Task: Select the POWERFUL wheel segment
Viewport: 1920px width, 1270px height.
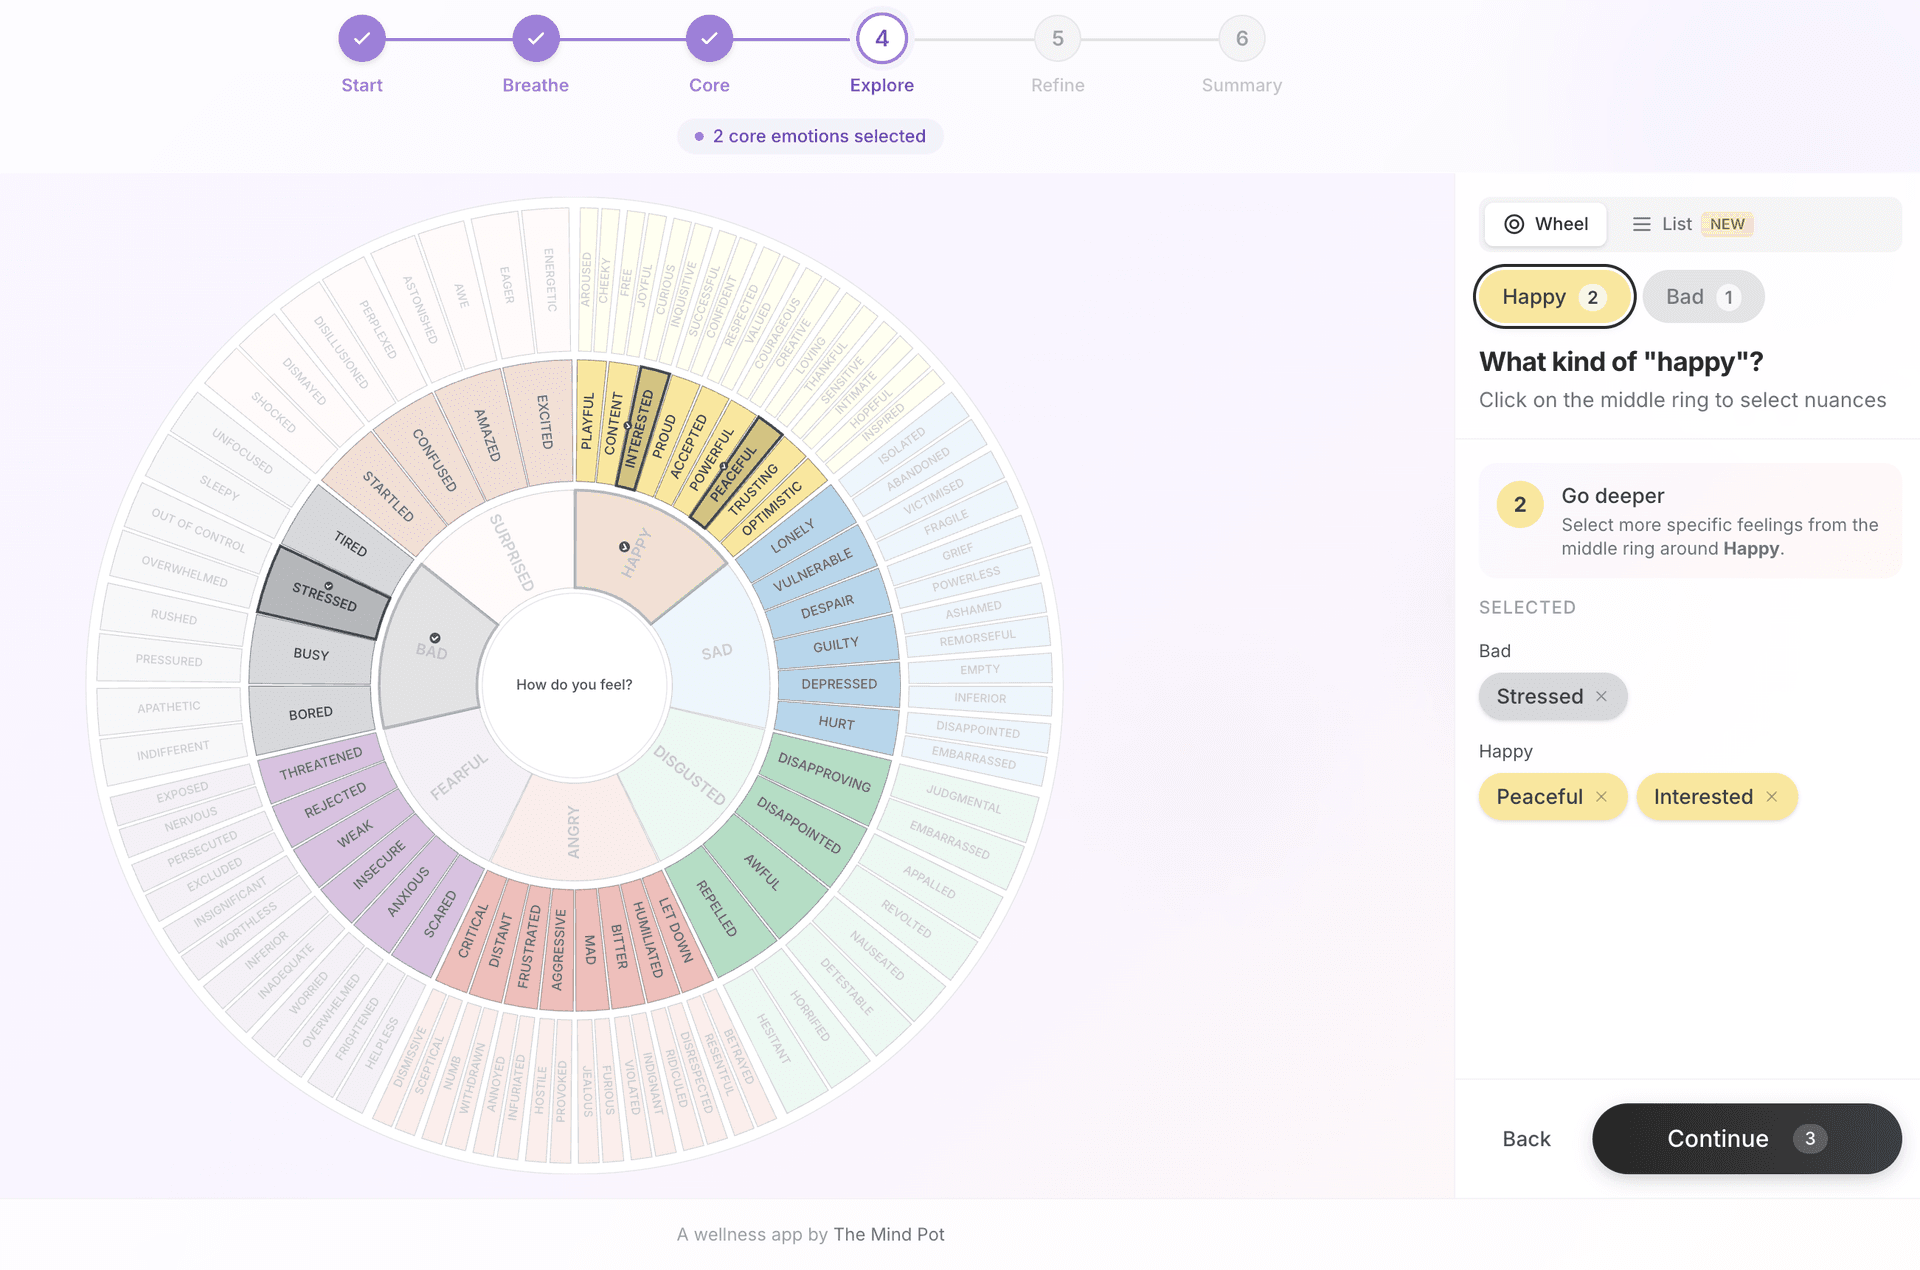Action: click(711, 458)
